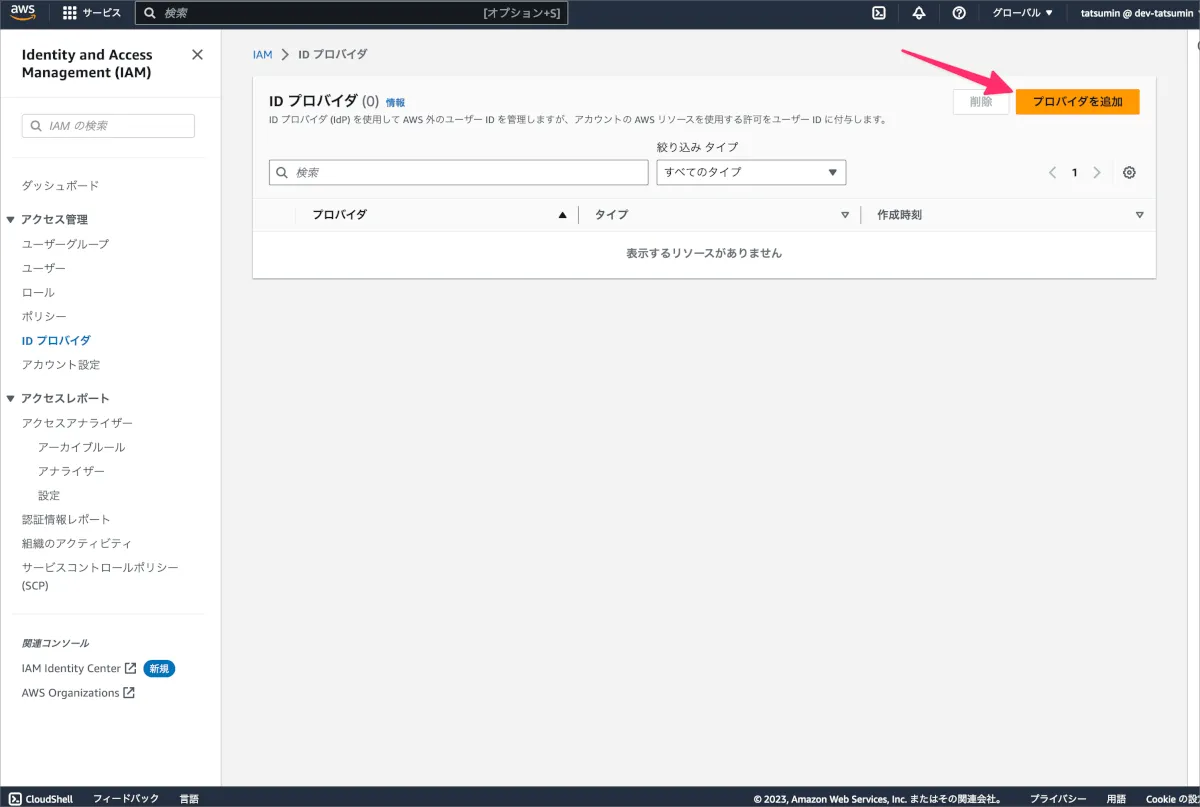Open AWS Organizations external link
The width and height of the screenshot is (1200, 807).
[x=78, y=692]
